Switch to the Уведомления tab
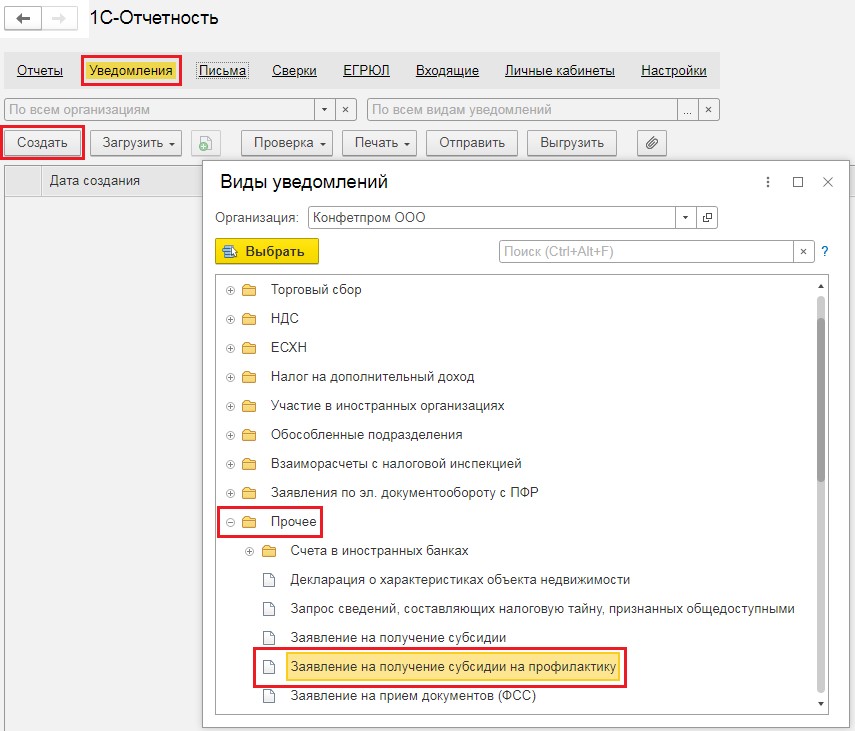The width and height of the screenshot is (855, 731). (131, 70)
